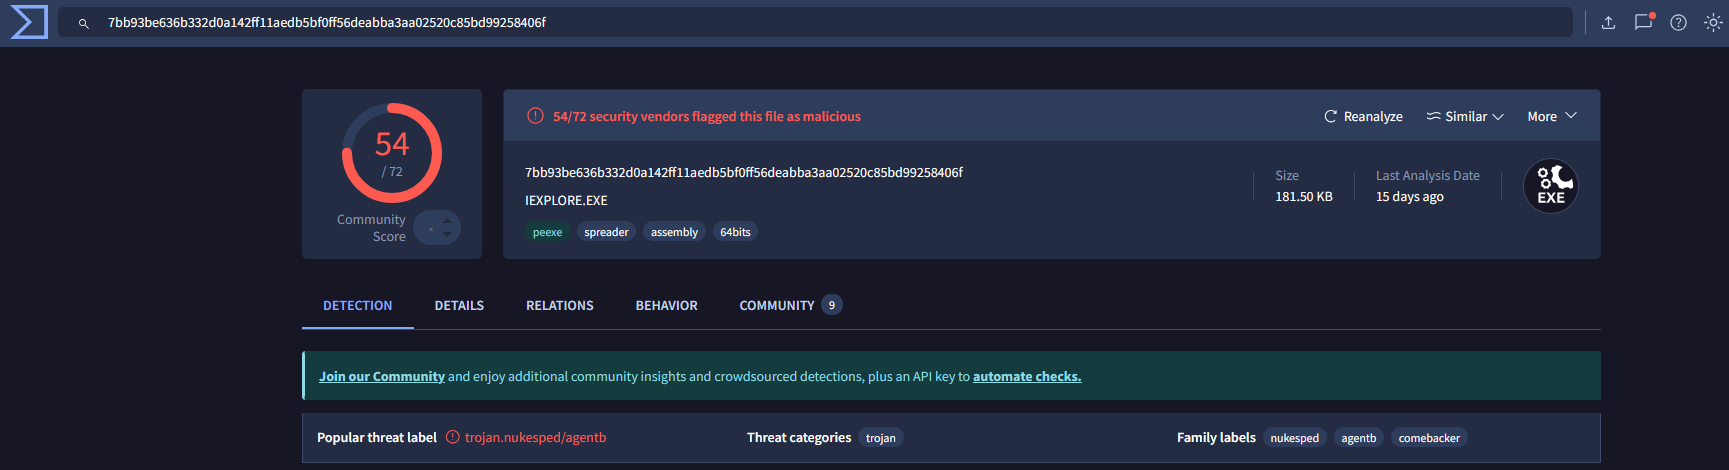Click the EXE file type icon

click(x=1551, y=186)
